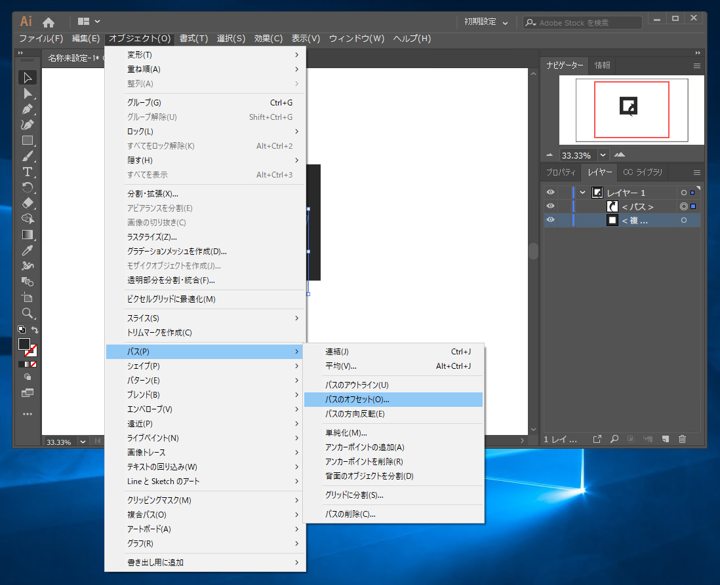Open status bar zoom dropdown arrow
The width and height of the screenshot is (720, 585).
(x=83, y=442)
